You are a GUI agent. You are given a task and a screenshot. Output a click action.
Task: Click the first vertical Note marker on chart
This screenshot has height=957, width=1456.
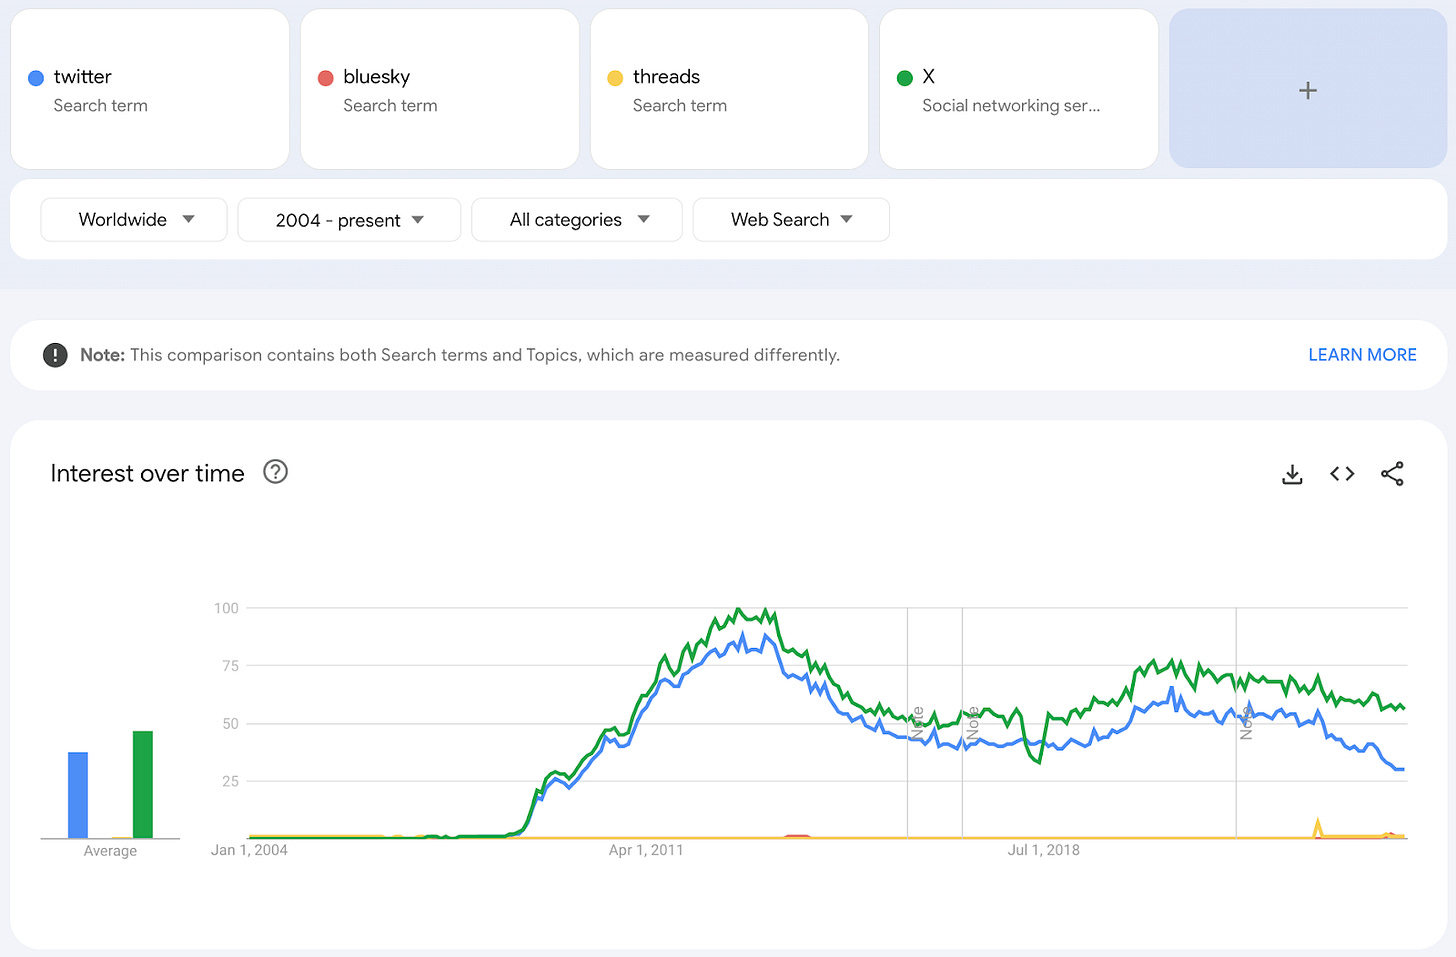click(x=917, y=723)
